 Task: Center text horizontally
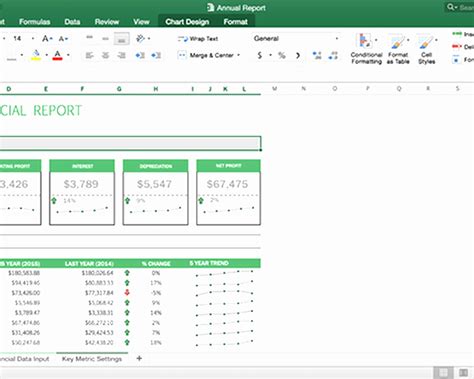pyautogui.click(x=105, y=55)
